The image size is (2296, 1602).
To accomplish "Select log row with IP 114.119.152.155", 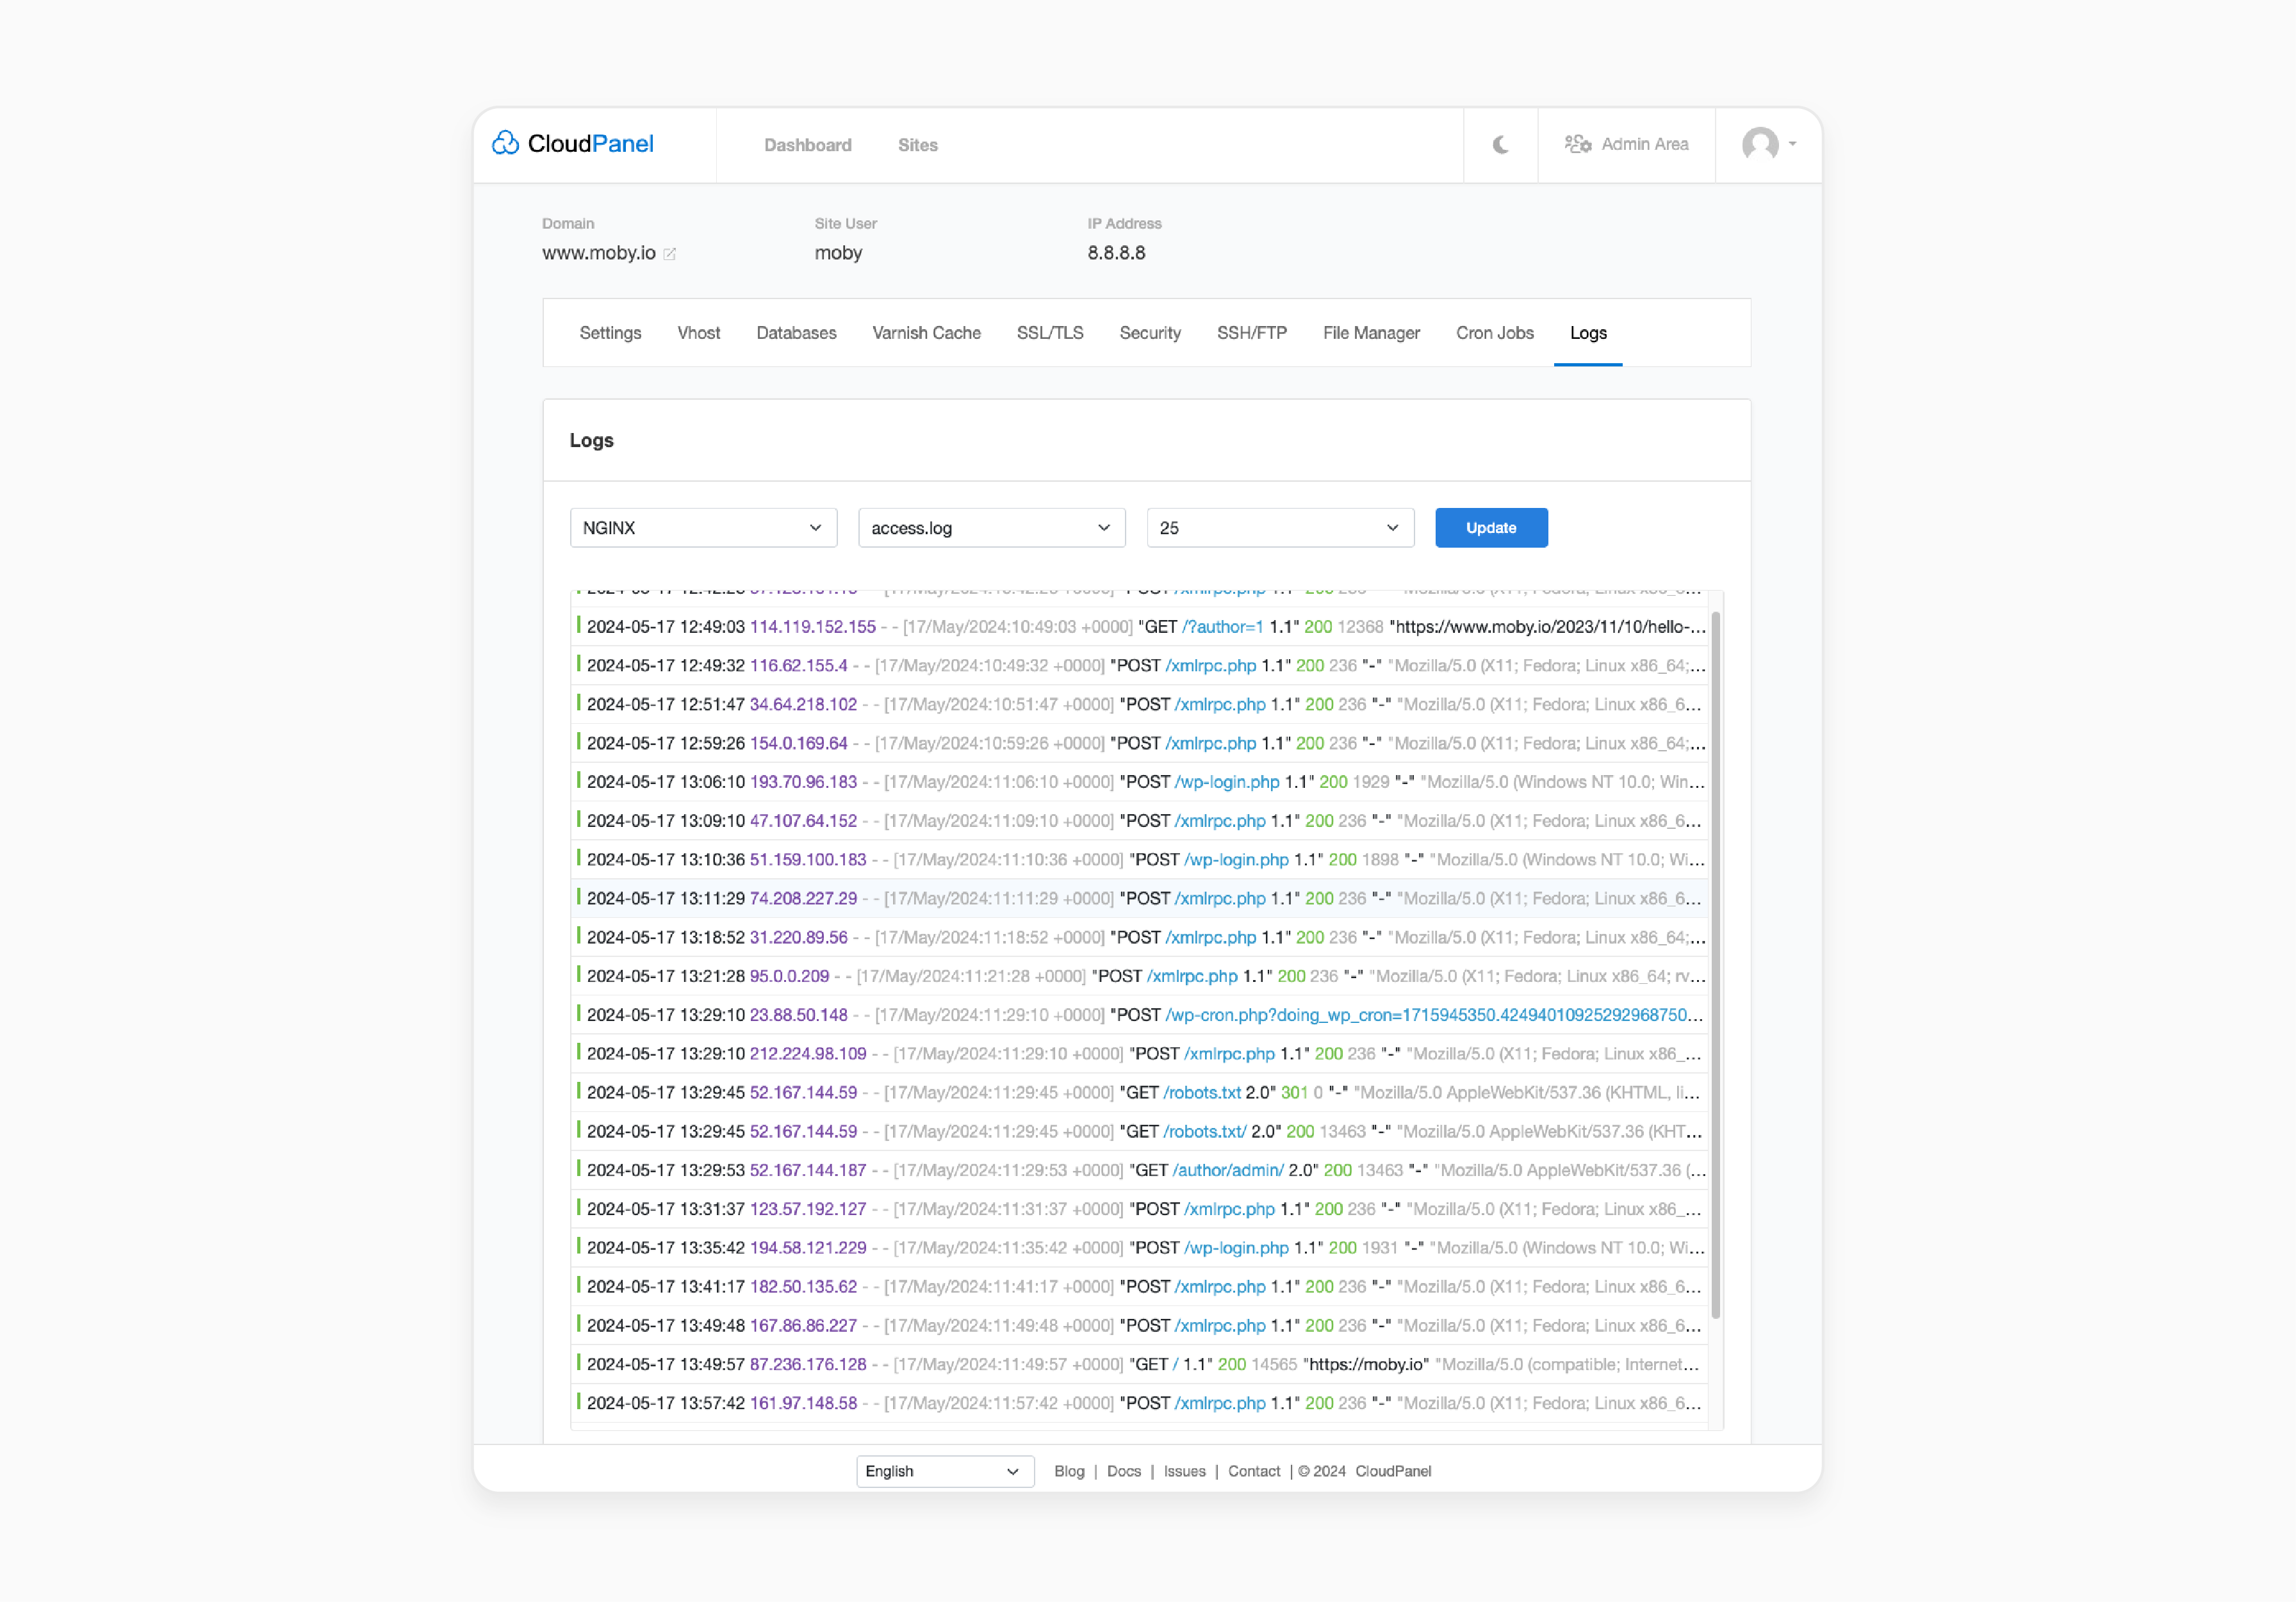I will pyautogui.click(x=1140, y=627).
